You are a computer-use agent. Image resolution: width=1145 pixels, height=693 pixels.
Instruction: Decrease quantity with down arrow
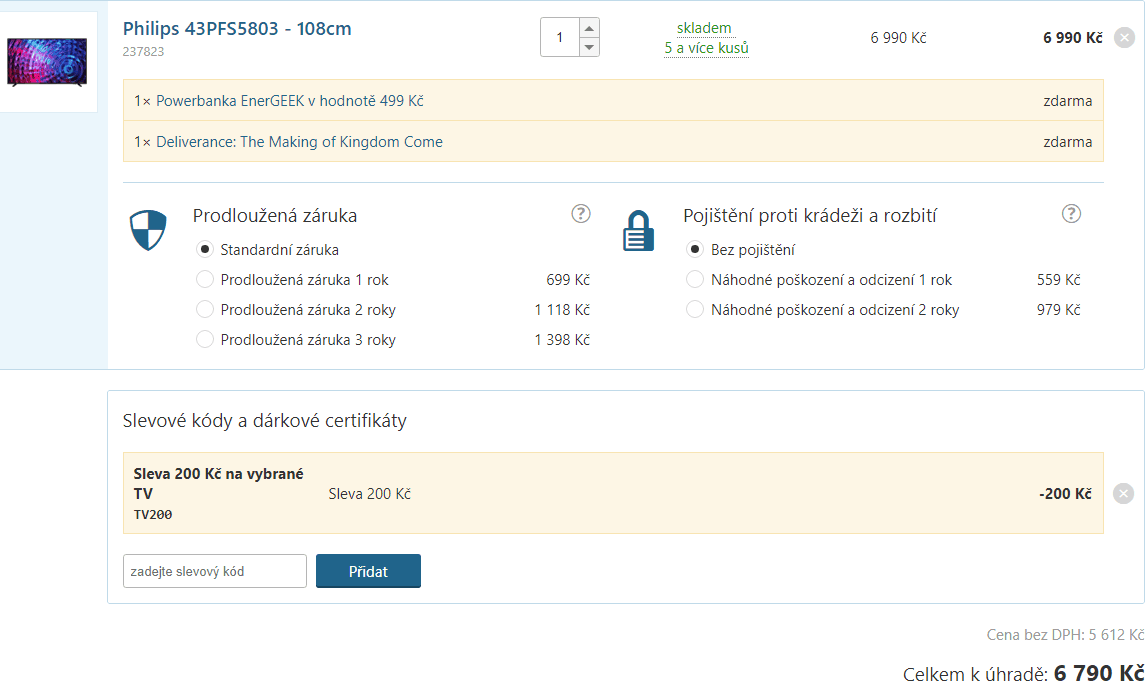click(x=589, y=47)
